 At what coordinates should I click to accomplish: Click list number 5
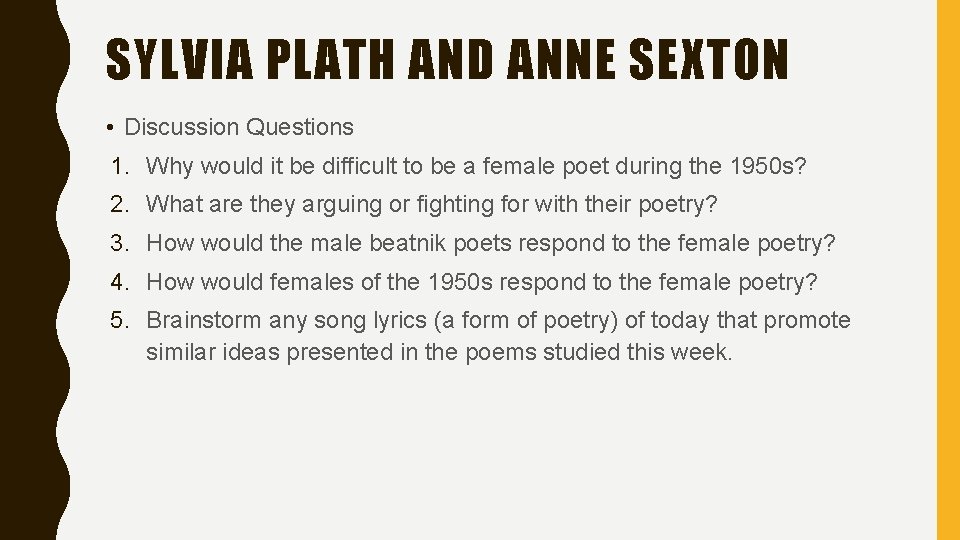(119, 320)
